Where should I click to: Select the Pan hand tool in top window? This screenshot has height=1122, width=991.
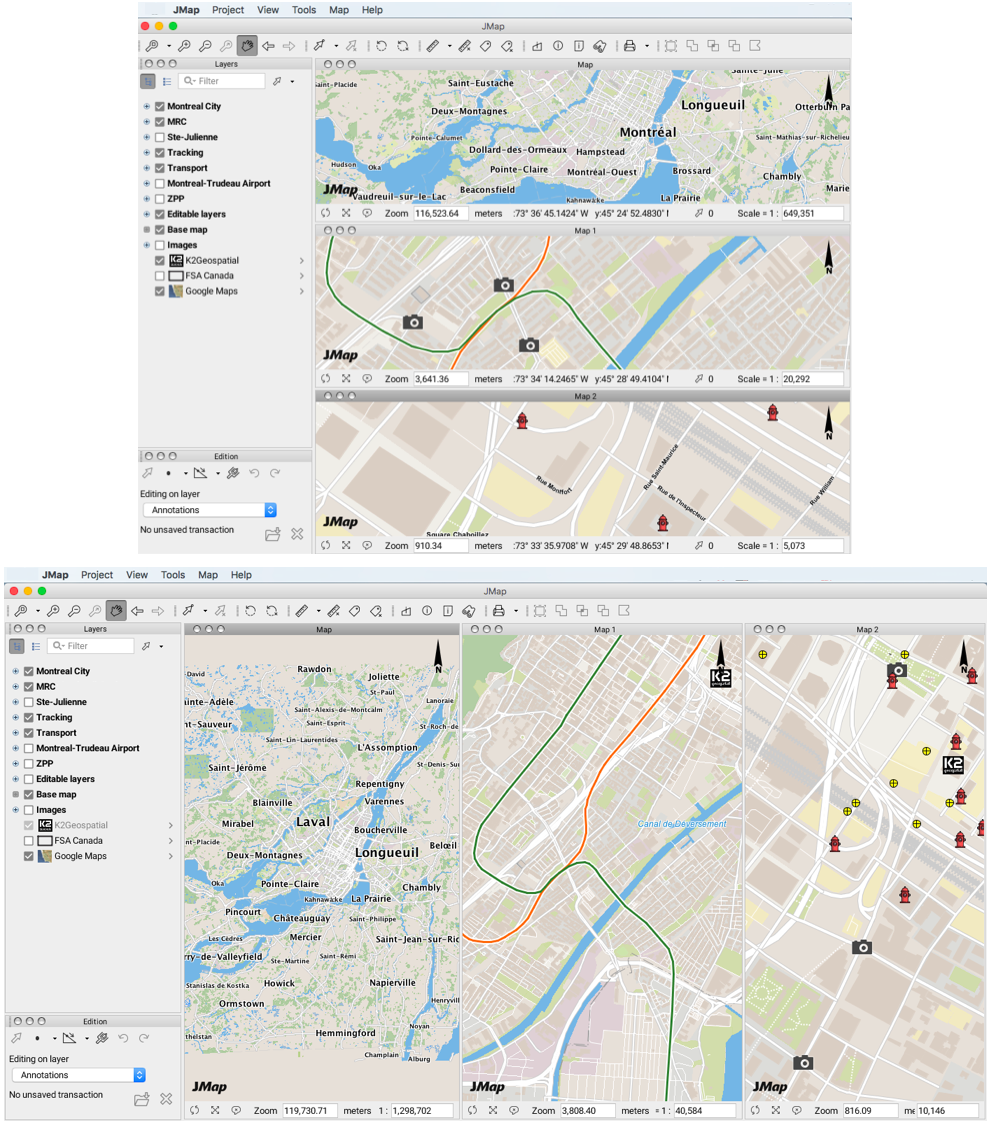[246, 46]
